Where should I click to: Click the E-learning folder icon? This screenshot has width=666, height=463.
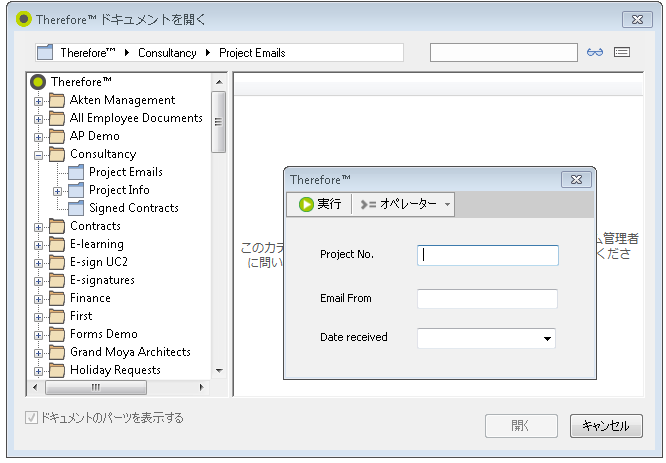click(x=57, y=244)
